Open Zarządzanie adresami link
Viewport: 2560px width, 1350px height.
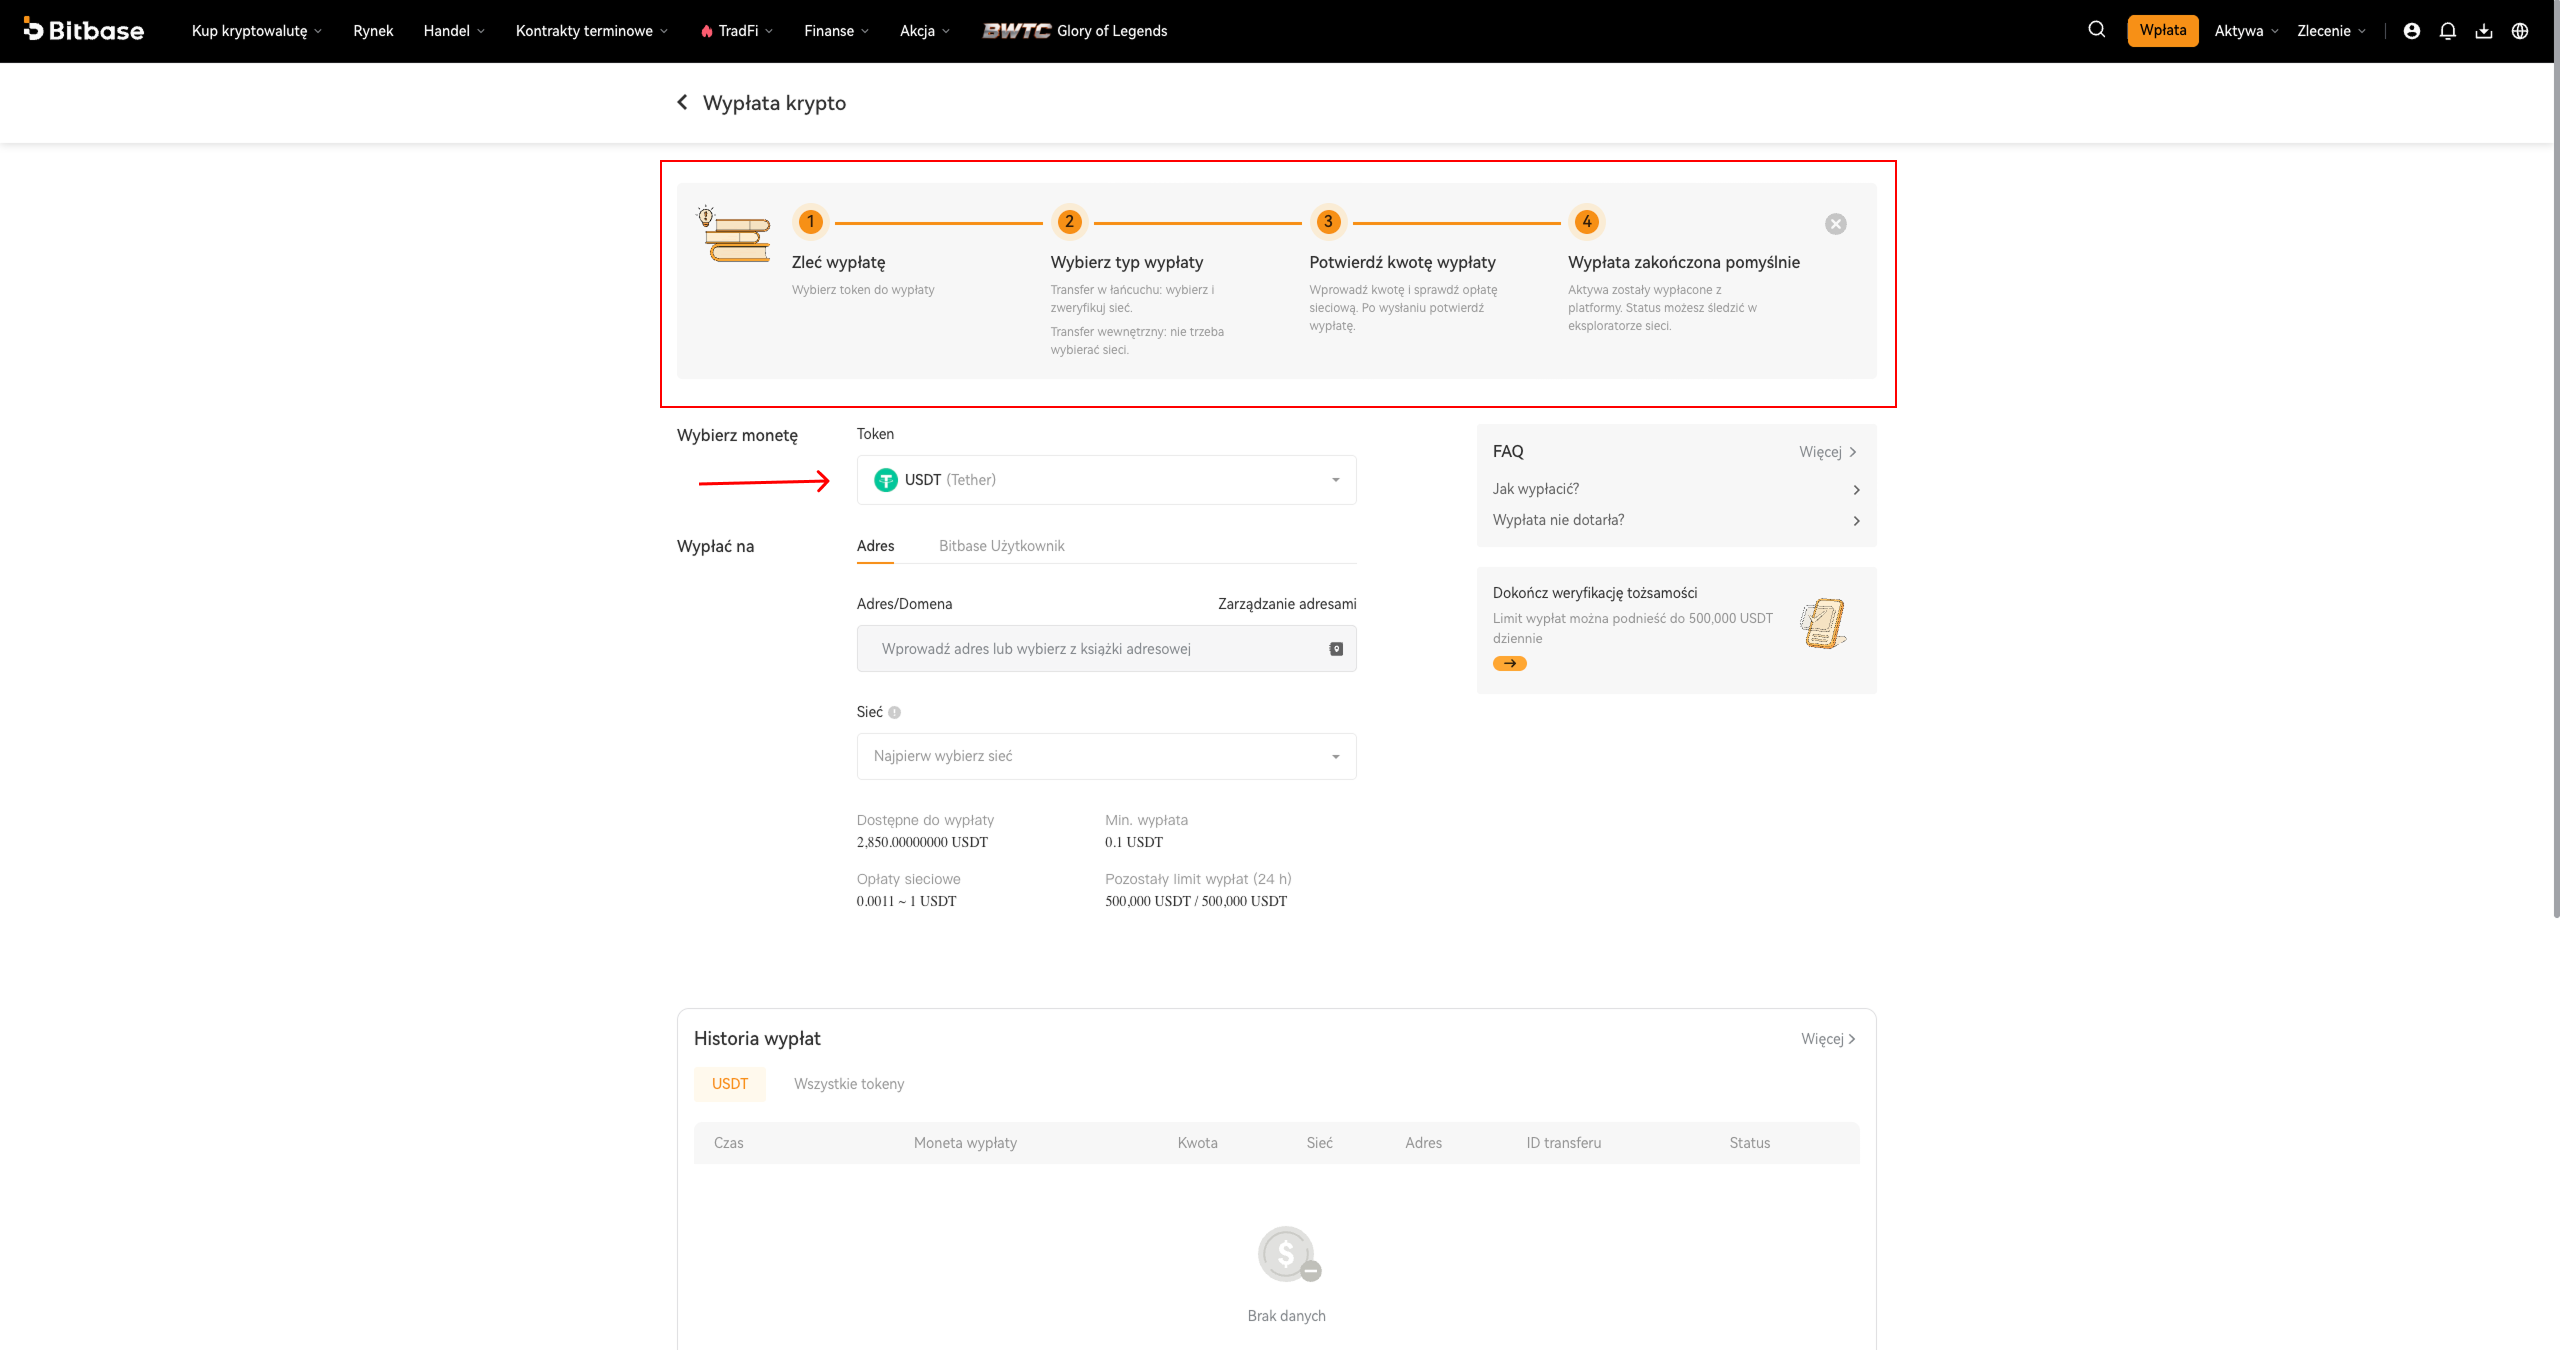pos(1287,604)
